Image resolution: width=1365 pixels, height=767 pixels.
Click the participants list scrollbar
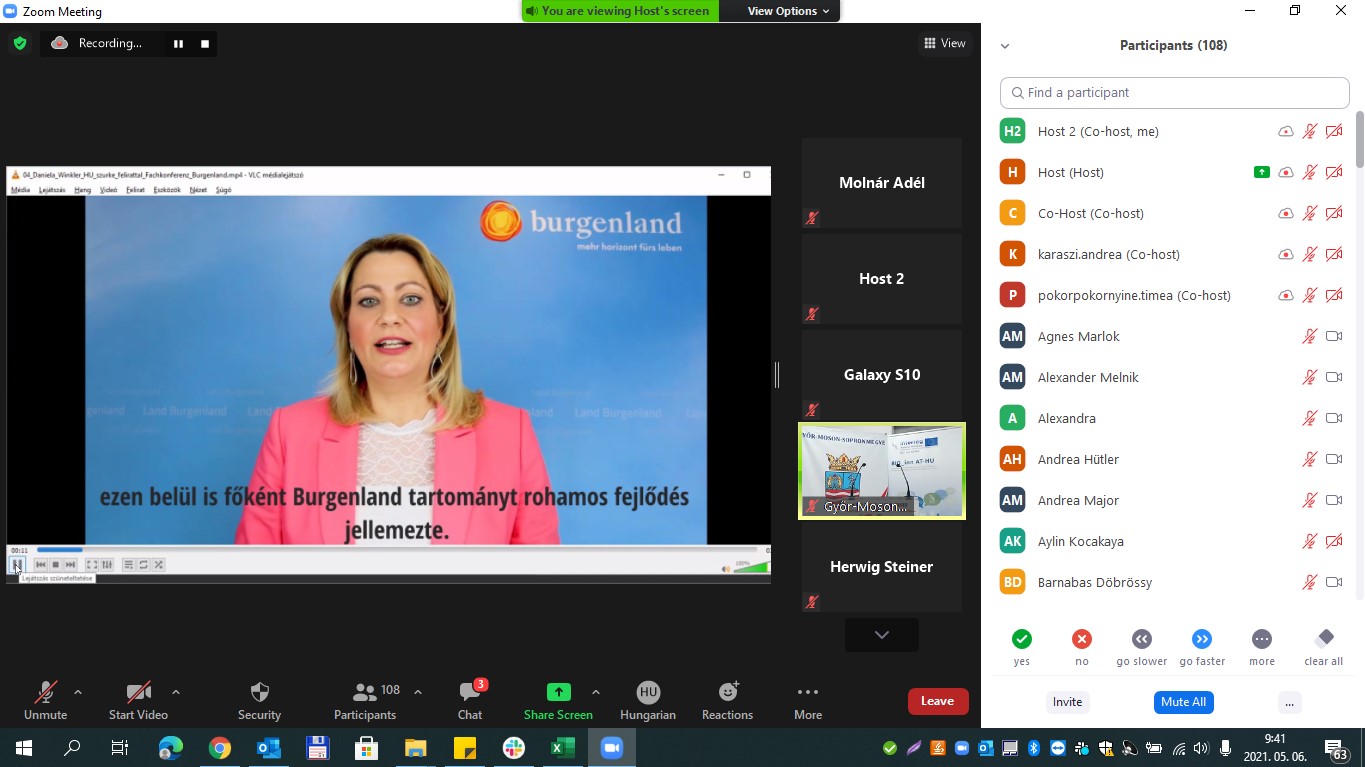pyautogui.click(x=1359, y=140)
